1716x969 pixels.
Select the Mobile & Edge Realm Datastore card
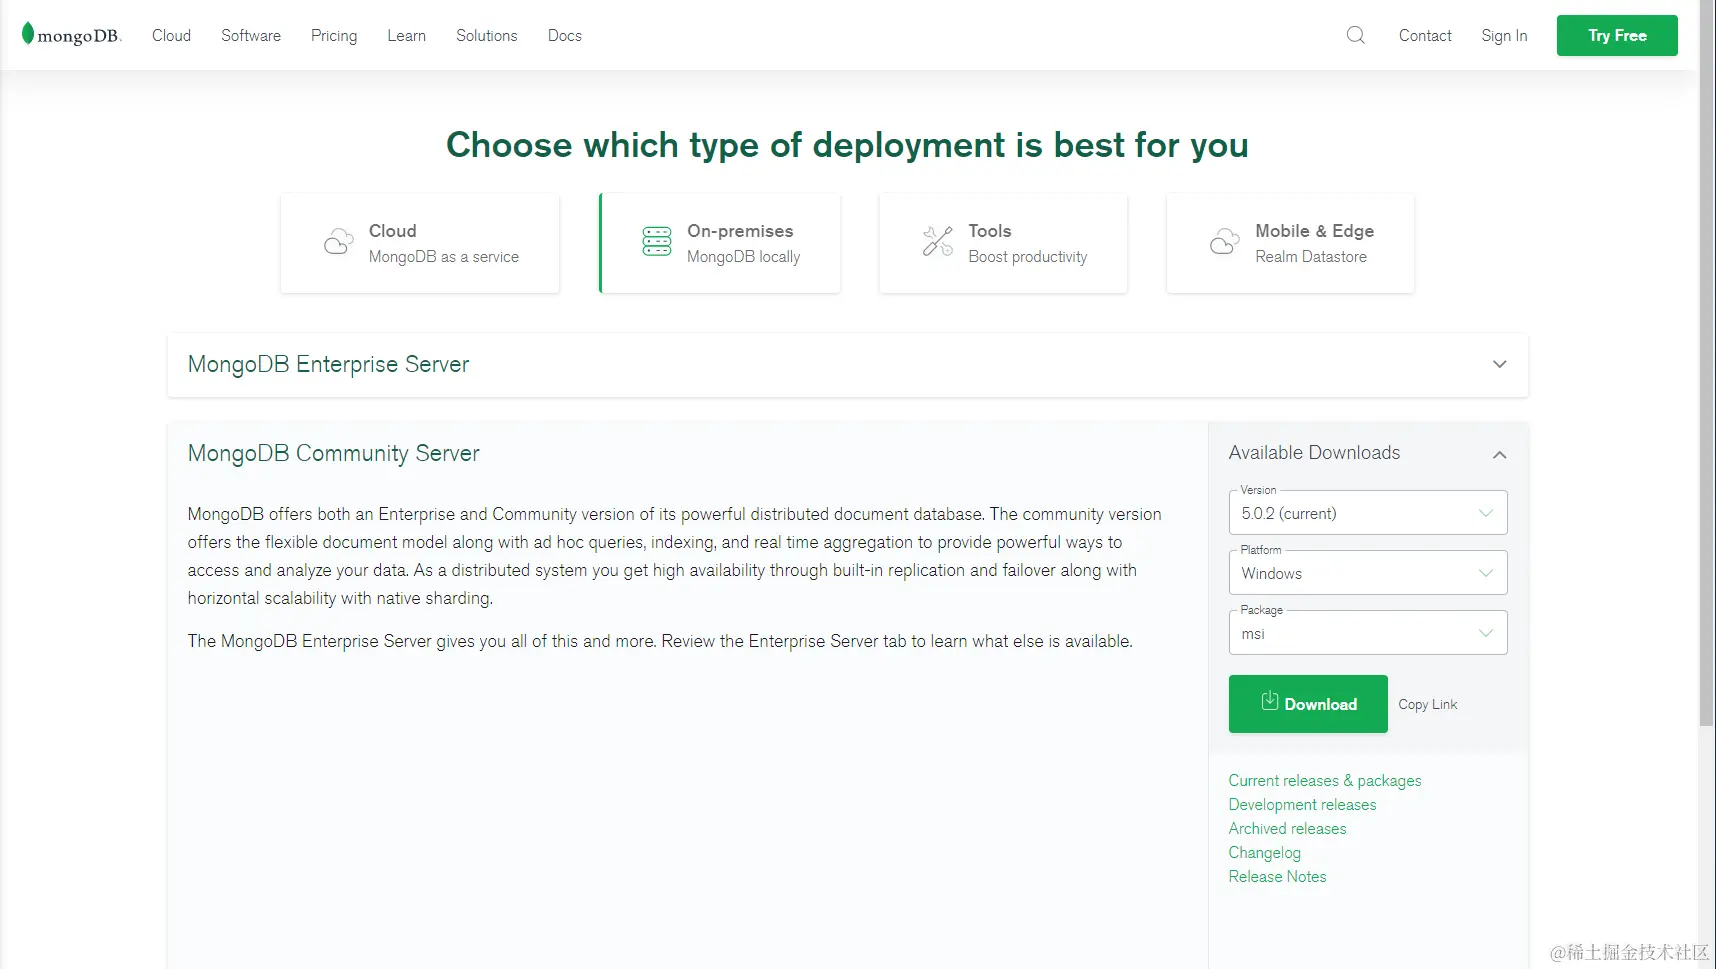point(1290,243)
